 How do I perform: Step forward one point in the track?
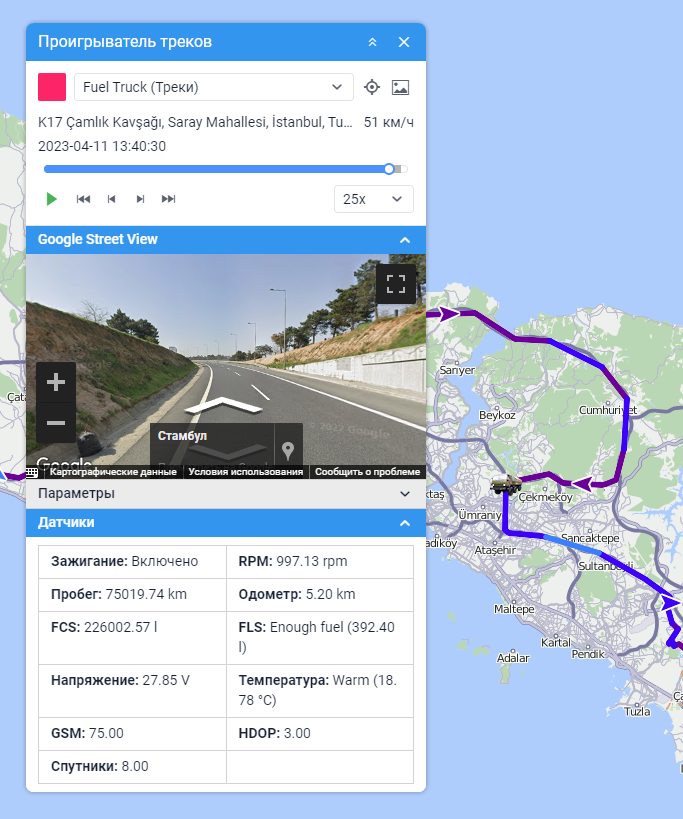coord(140,199)
